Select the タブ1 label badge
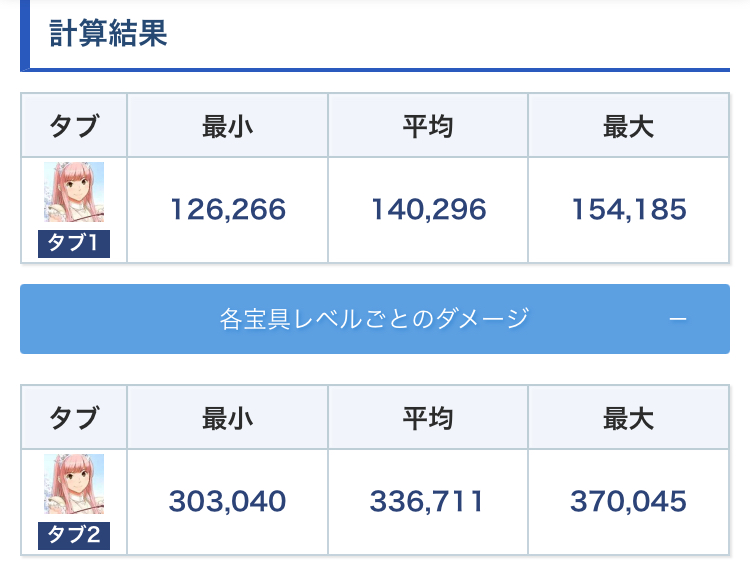 (74, 243)
